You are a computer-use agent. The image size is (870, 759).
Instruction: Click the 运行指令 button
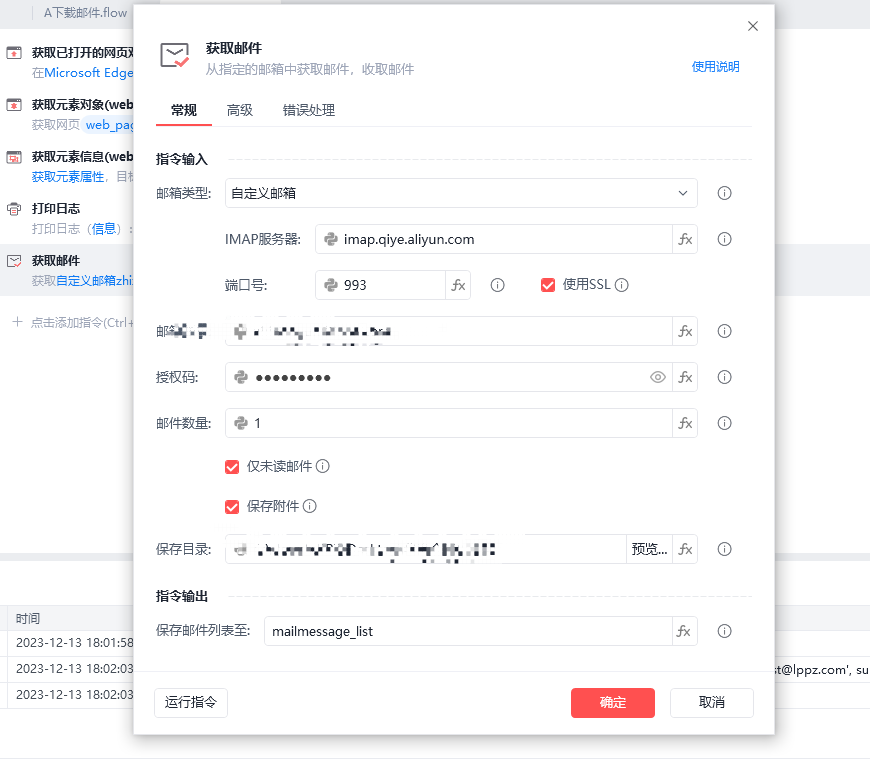(191, 702)
